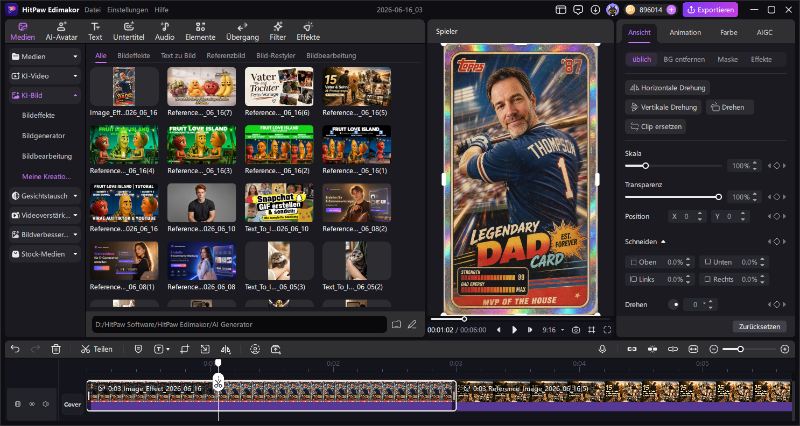This screenshot has width=800, height=426.
Task: Zoom in timeline with plus icon
Action: pos(785,349)
